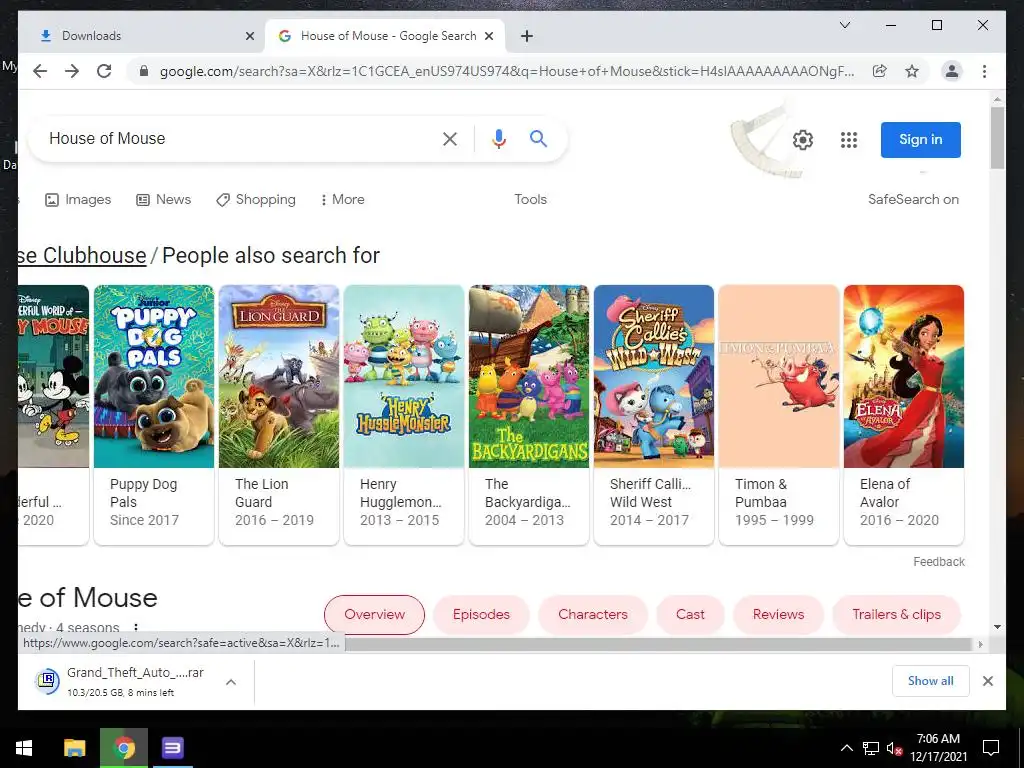Select the Trailers & clips chip
This screenshot has width=1024, height=768.
897,615
